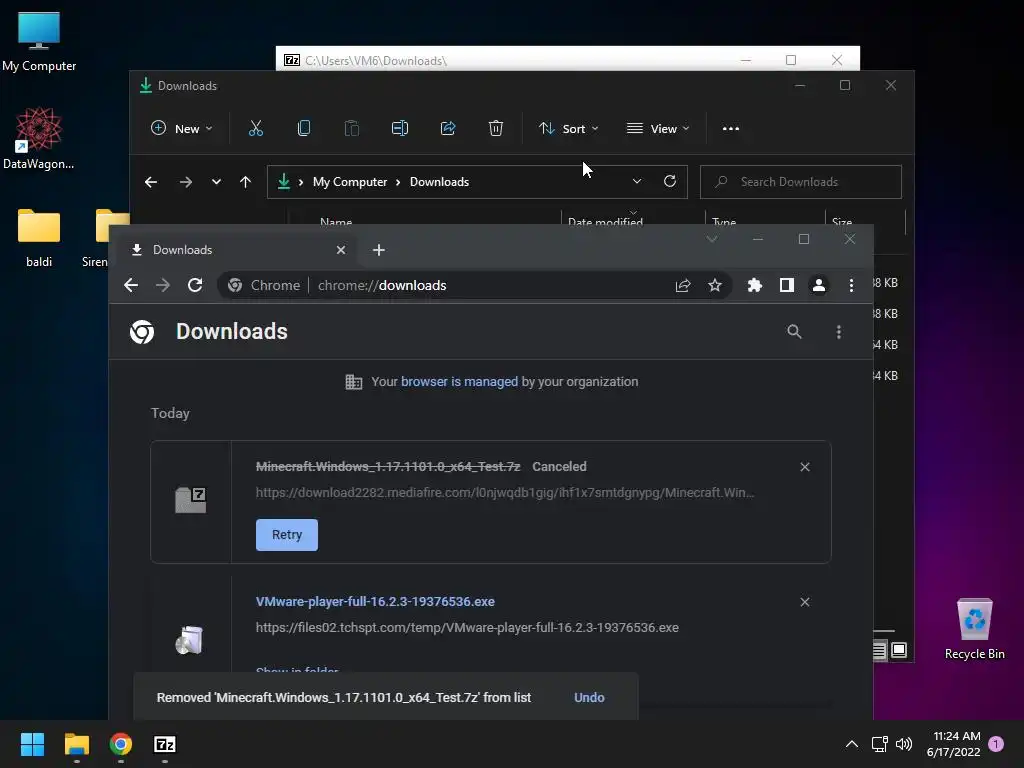Switch Explorer to details view layout
Screen dimensions: 1024x768
[879, 650]
